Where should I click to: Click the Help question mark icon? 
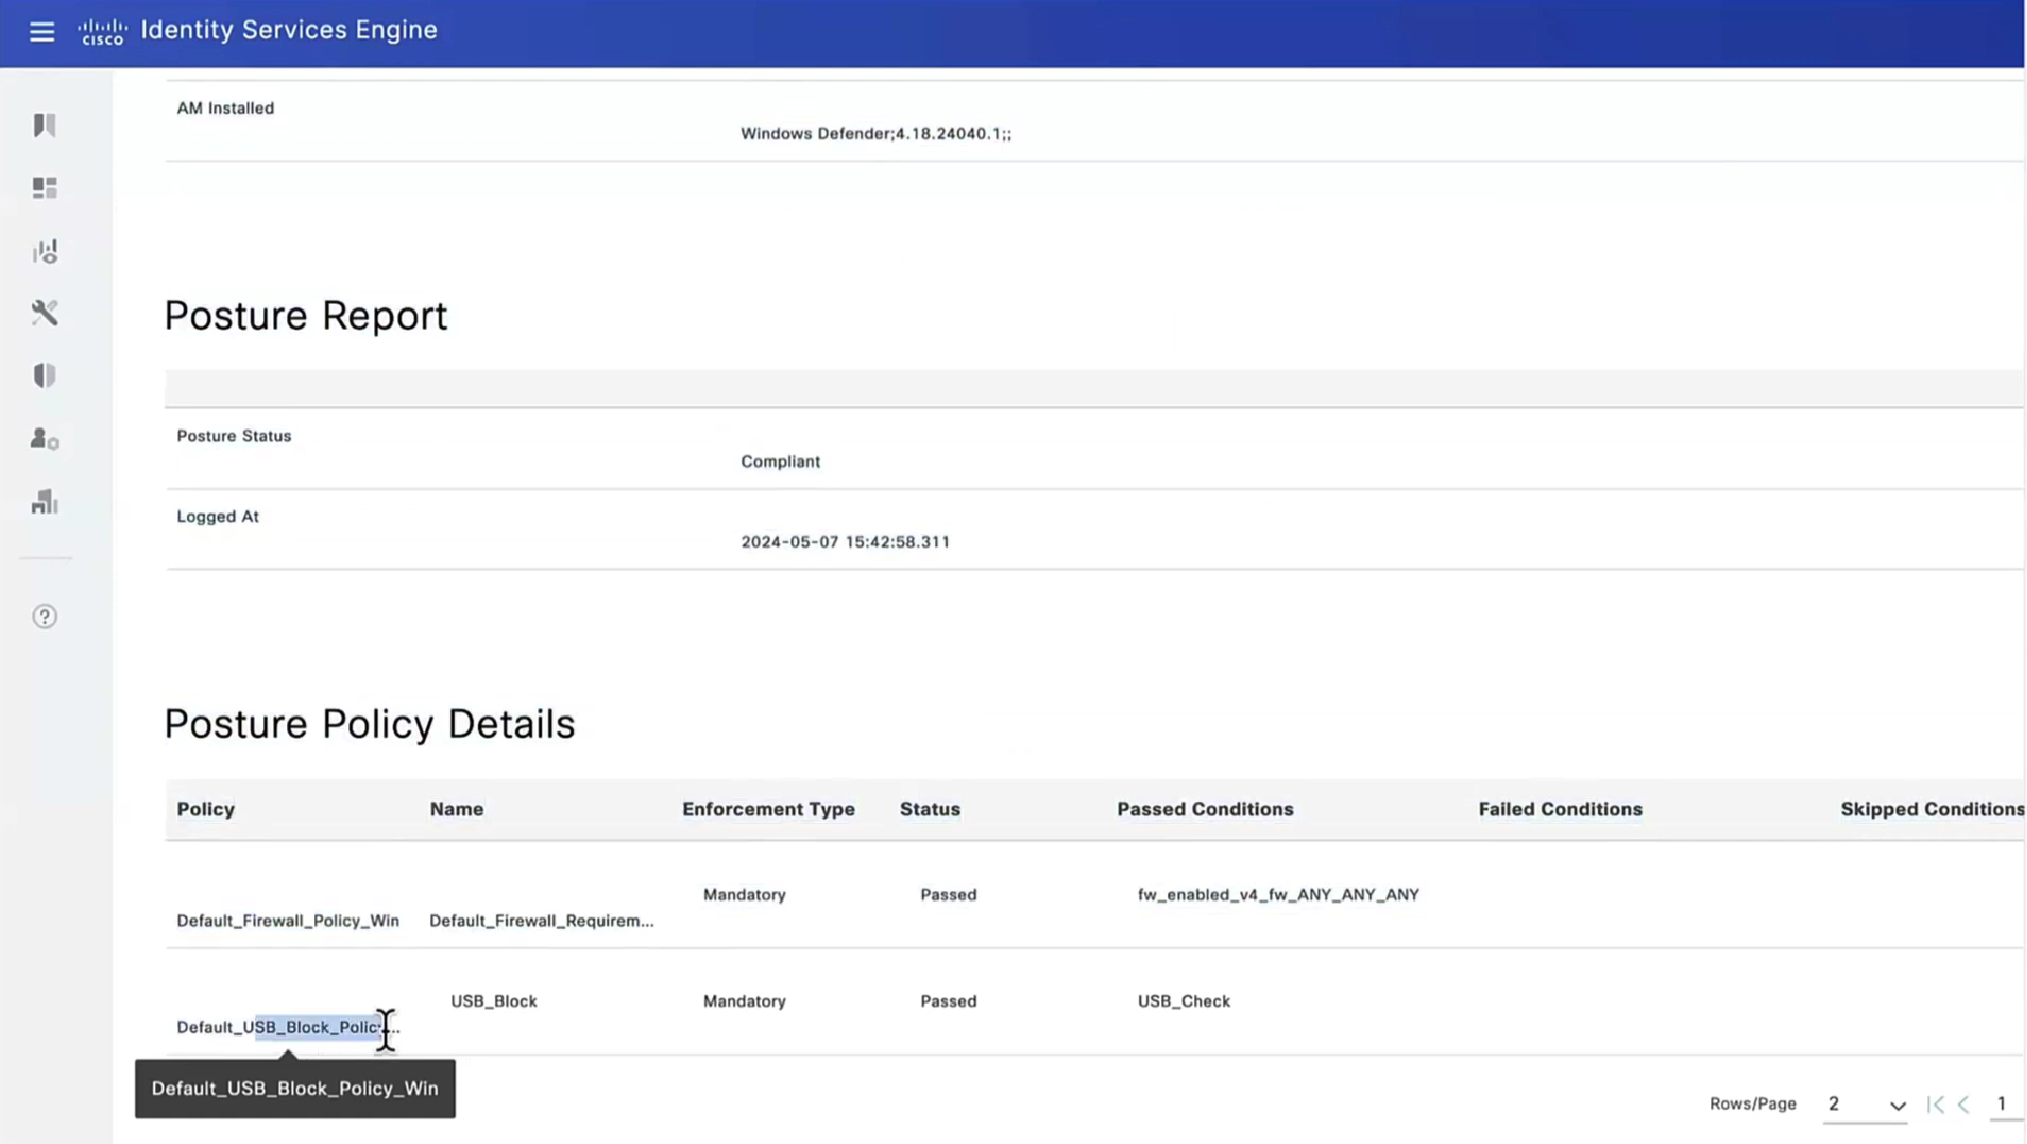click(45, 616)
